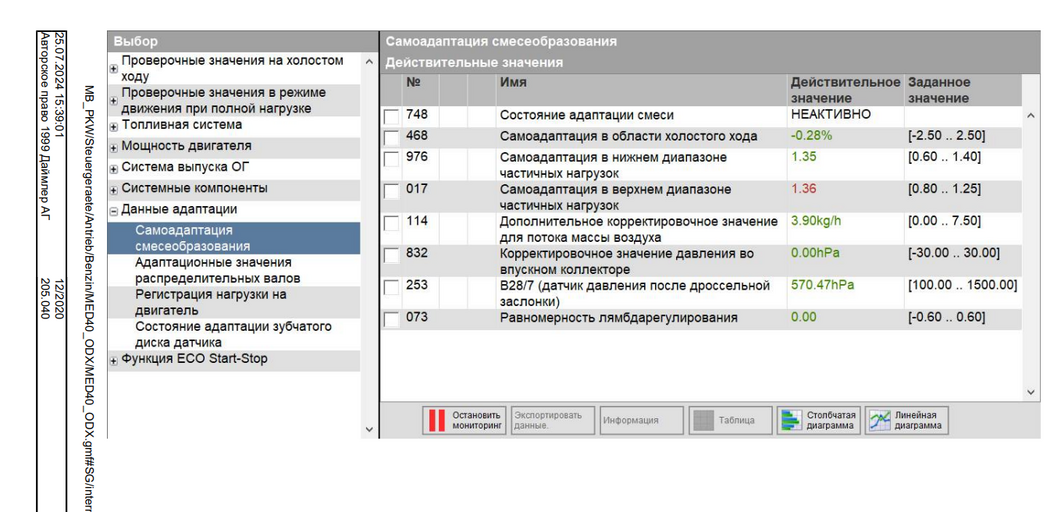Click the value 3.90kg/h
Screen dimensions: 1061x512
click(x=818, y=220)
